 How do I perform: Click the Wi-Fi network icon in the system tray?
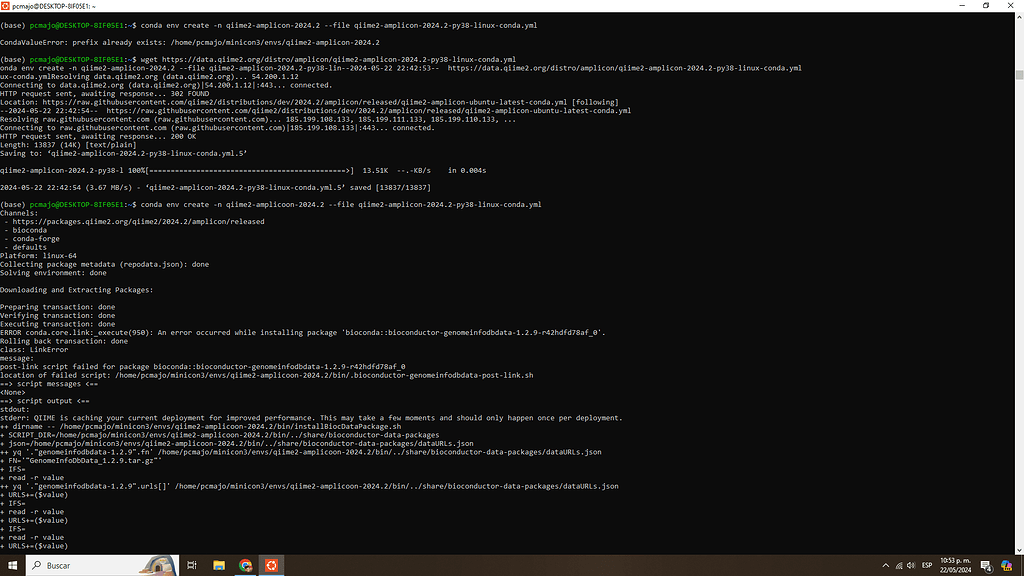click(898, 565)
